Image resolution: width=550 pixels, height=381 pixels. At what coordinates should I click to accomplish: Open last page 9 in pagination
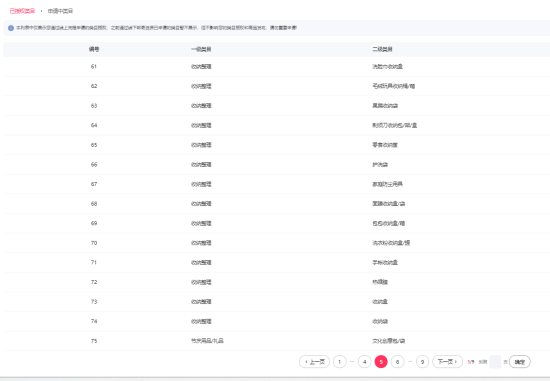point(422,362)
